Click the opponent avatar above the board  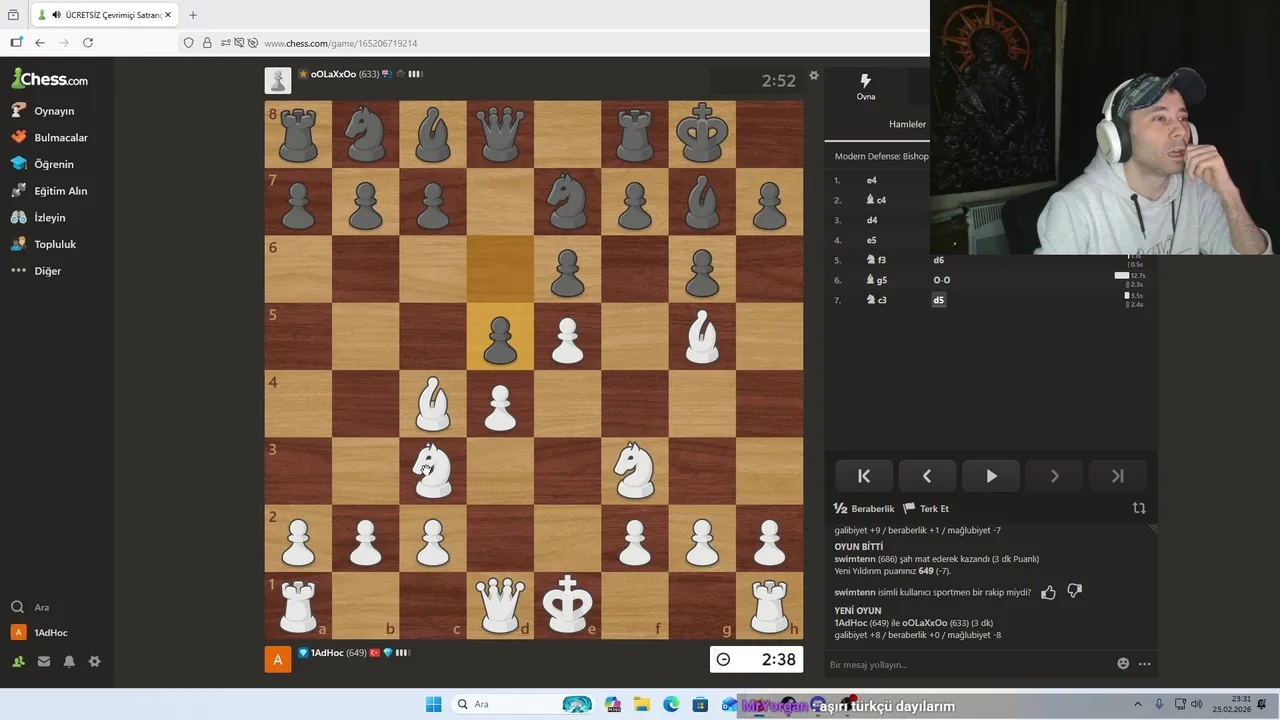[x=278, y=80]
